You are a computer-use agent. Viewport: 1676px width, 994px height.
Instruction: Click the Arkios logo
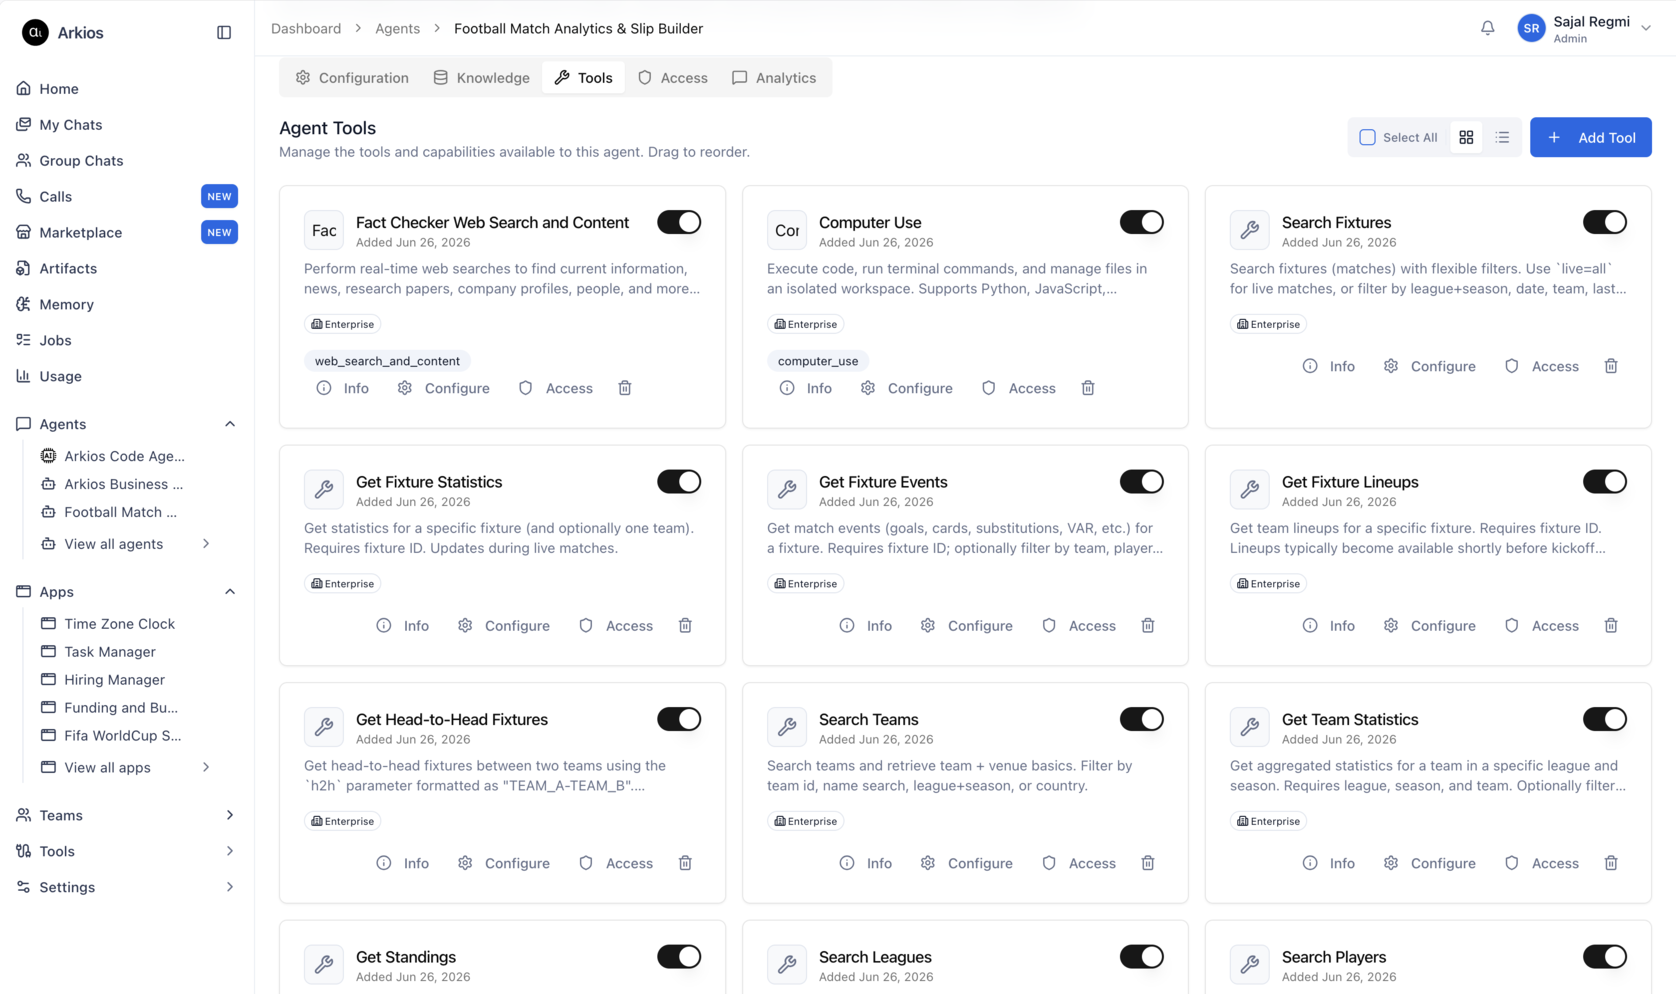click(36, 33)
